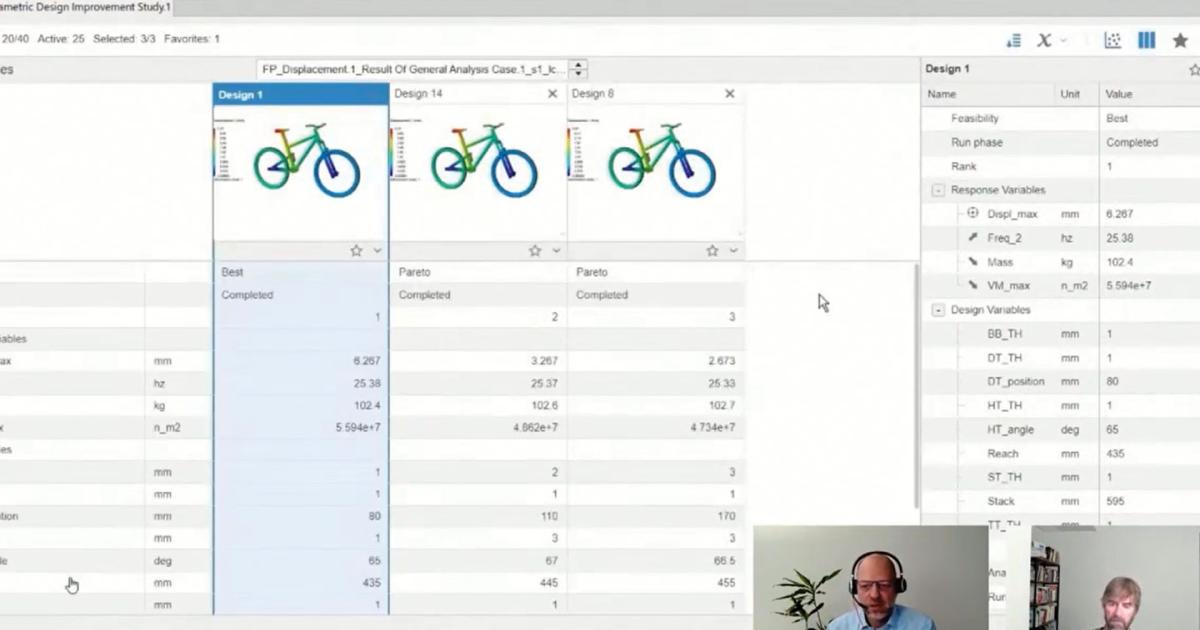Click the favorites star in the toolbar
The width and height of the screenshot is (1200, 630).
coord(1181,41)
